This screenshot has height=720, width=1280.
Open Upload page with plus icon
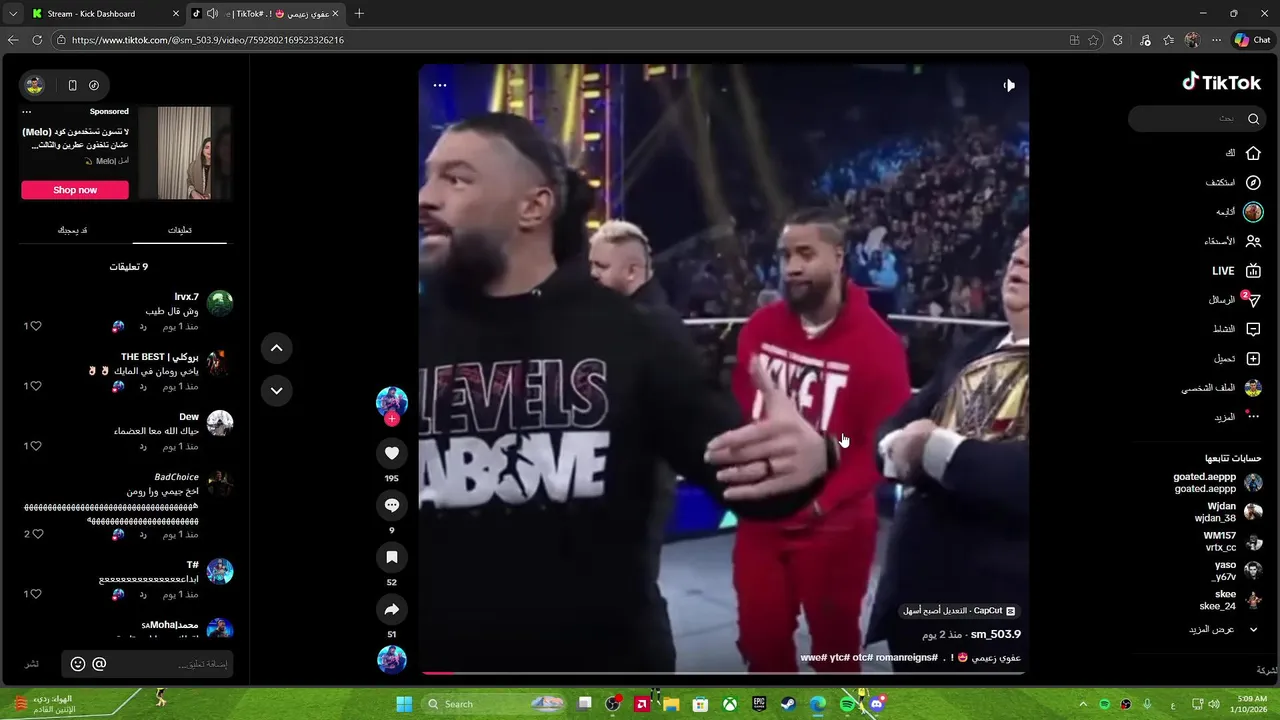pyautogui.click(x=1238, y=358)
